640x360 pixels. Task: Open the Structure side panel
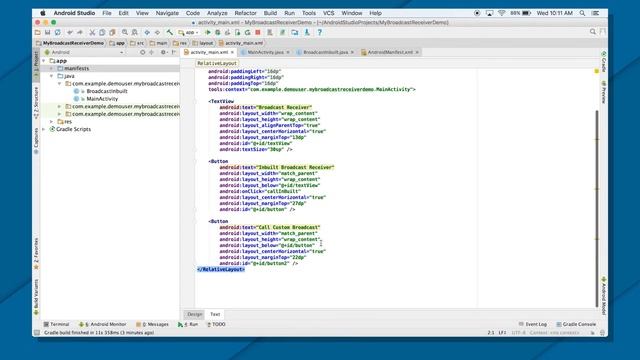36,103
